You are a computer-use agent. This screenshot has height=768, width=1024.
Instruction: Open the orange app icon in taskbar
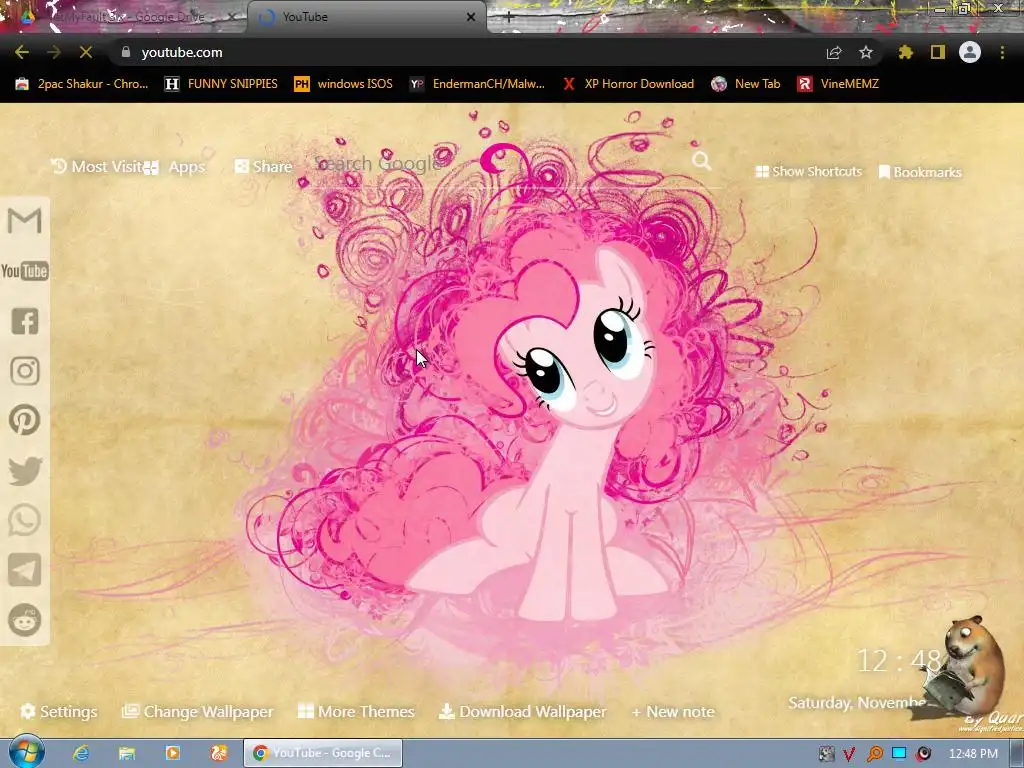[219, 753]
